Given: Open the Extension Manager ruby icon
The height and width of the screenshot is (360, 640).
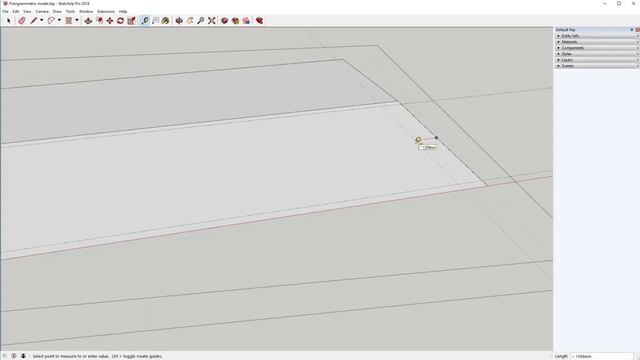Looking at the screenshot, I should [260, 20].
